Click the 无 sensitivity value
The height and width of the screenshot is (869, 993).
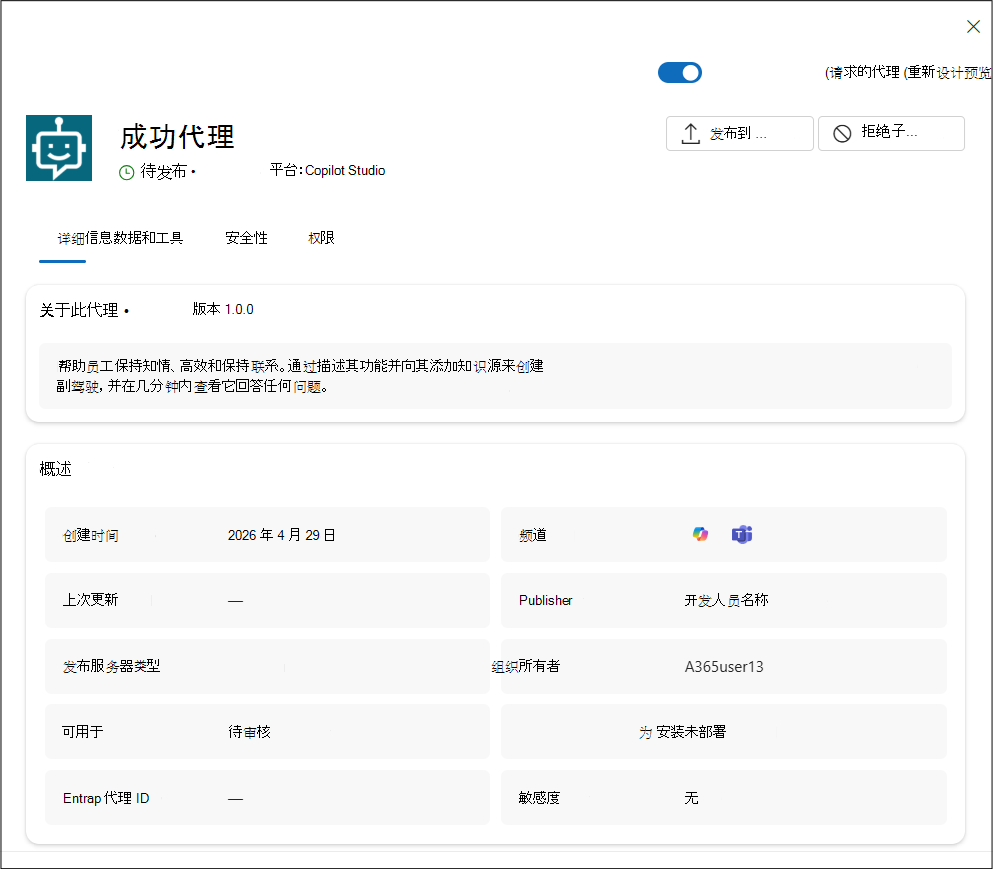[x=692, y=798]
